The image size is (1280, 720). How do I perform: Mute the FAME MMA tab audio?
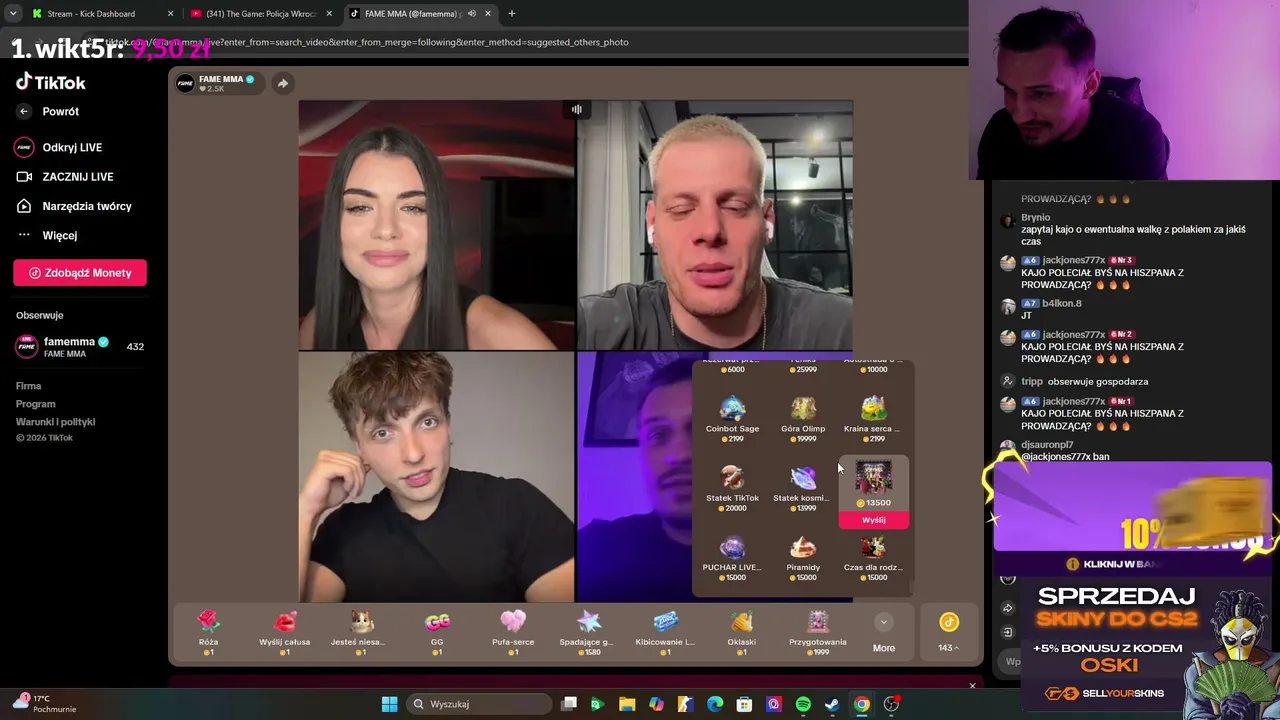pyautogui.click(x=470, y=14)
